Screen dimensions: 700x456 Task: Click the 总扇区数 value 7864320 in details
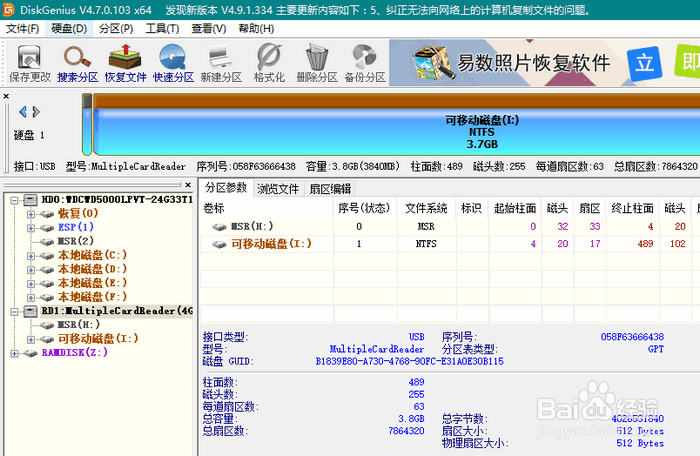(x=406, y=431)
